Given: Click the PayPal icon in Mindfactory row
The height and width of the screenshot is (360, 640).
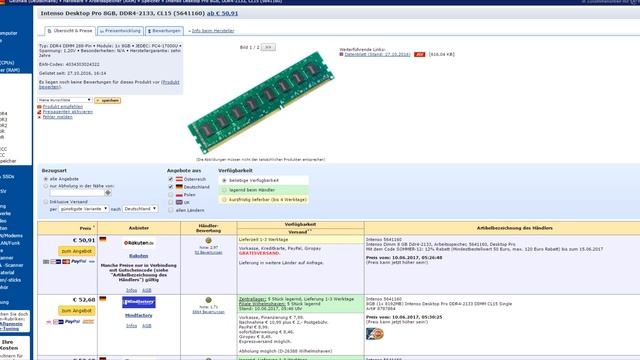Looking at the screenshot, I should point(73,322).
